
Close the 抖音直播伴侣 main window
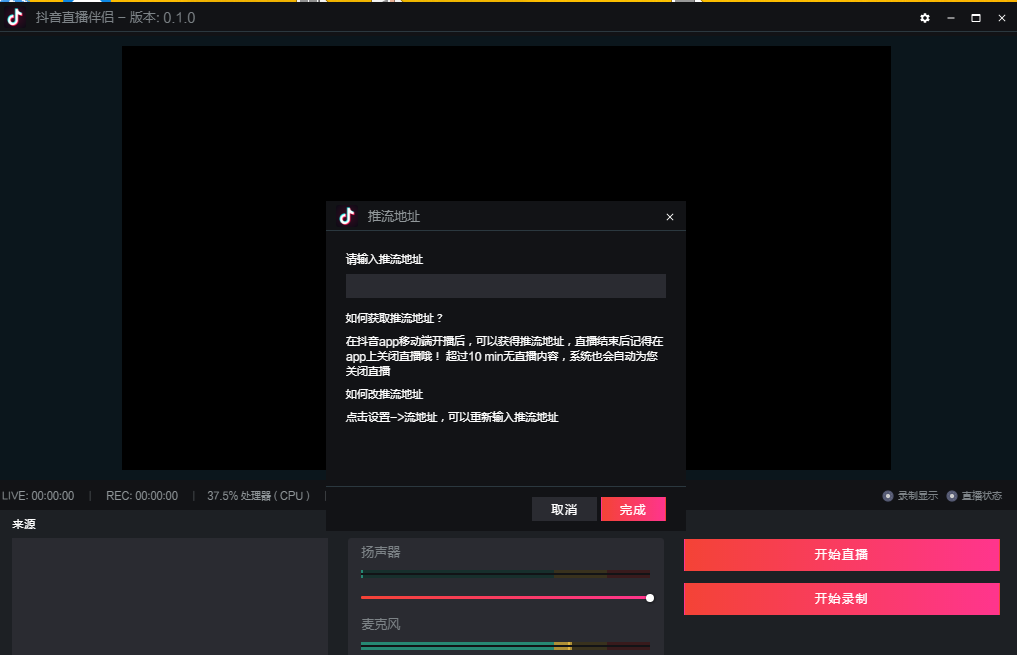pyautogui.click(x=1001, y=18)
